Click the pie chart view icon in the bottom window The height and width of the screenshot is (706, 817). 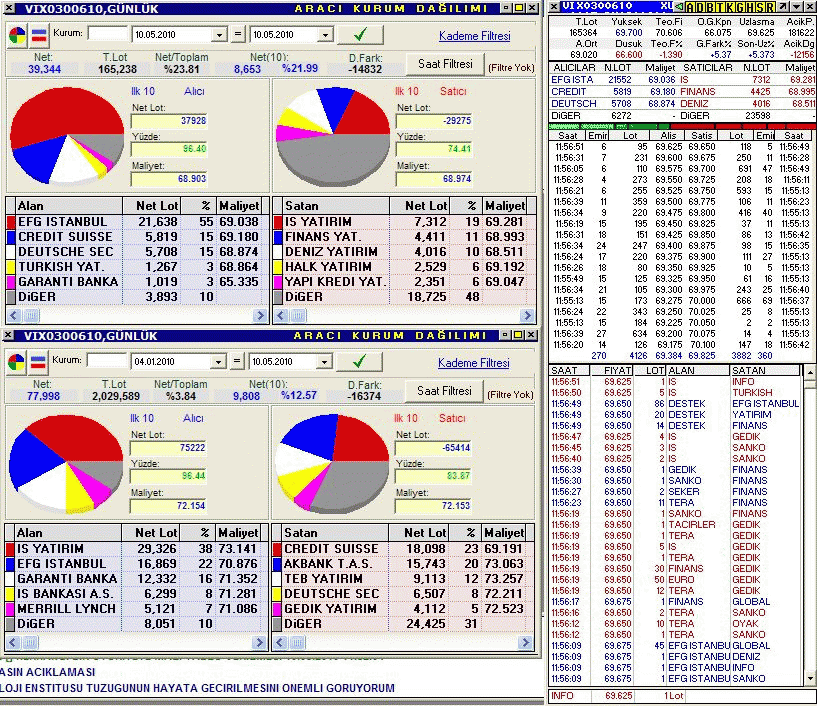(16, 362)
